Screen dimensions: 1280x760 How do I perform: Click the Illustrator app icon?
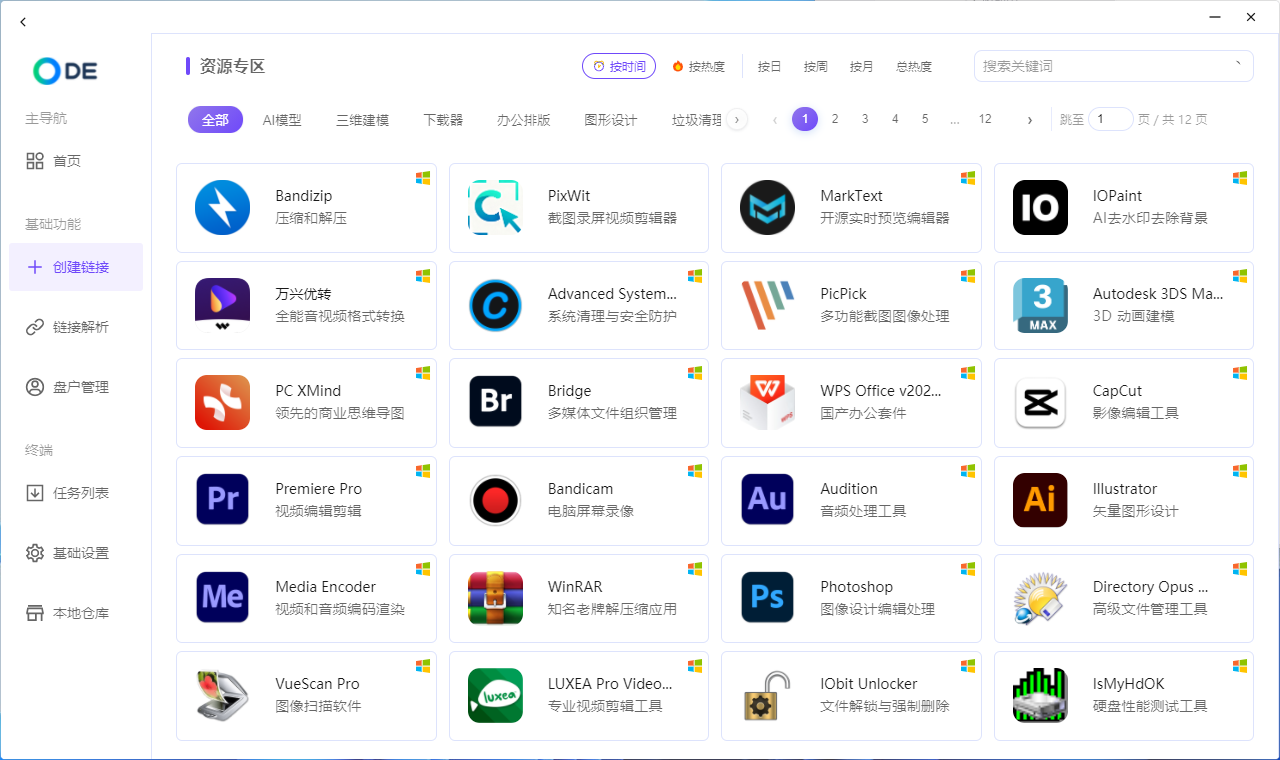tap(1040, 500)
